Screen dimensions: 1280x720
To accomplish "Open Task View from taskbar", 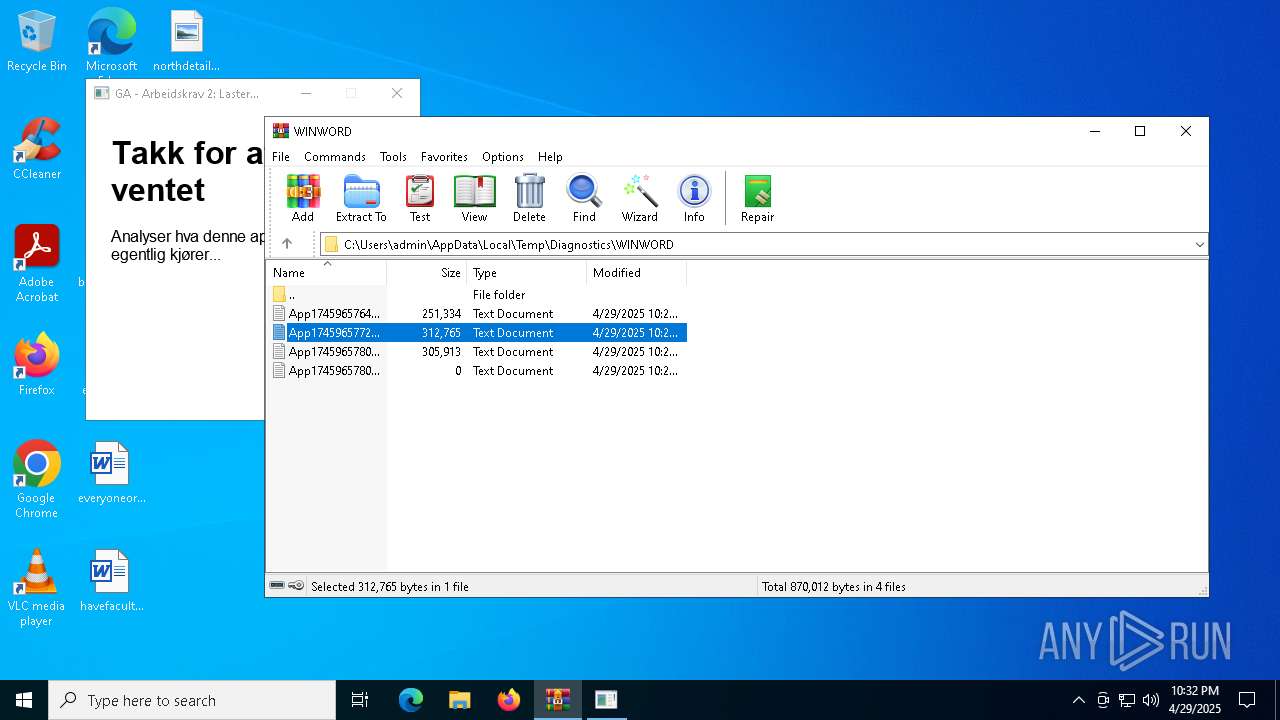I will point(360,700).
